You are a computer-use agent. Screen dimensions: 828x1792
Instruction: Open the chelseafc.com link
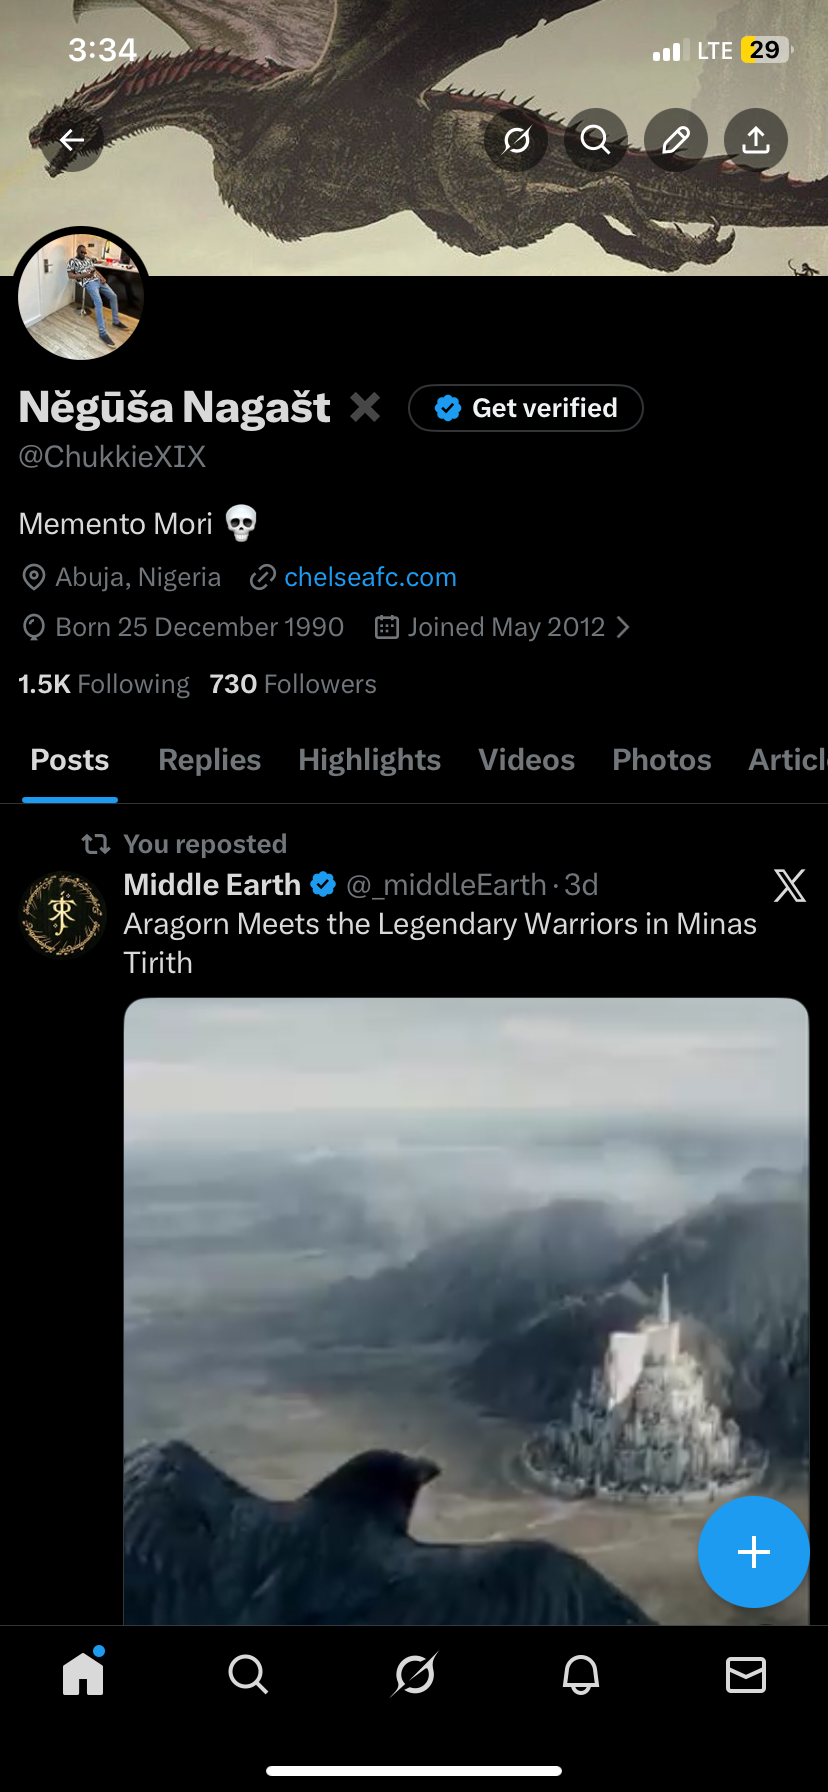pos(370,577)
